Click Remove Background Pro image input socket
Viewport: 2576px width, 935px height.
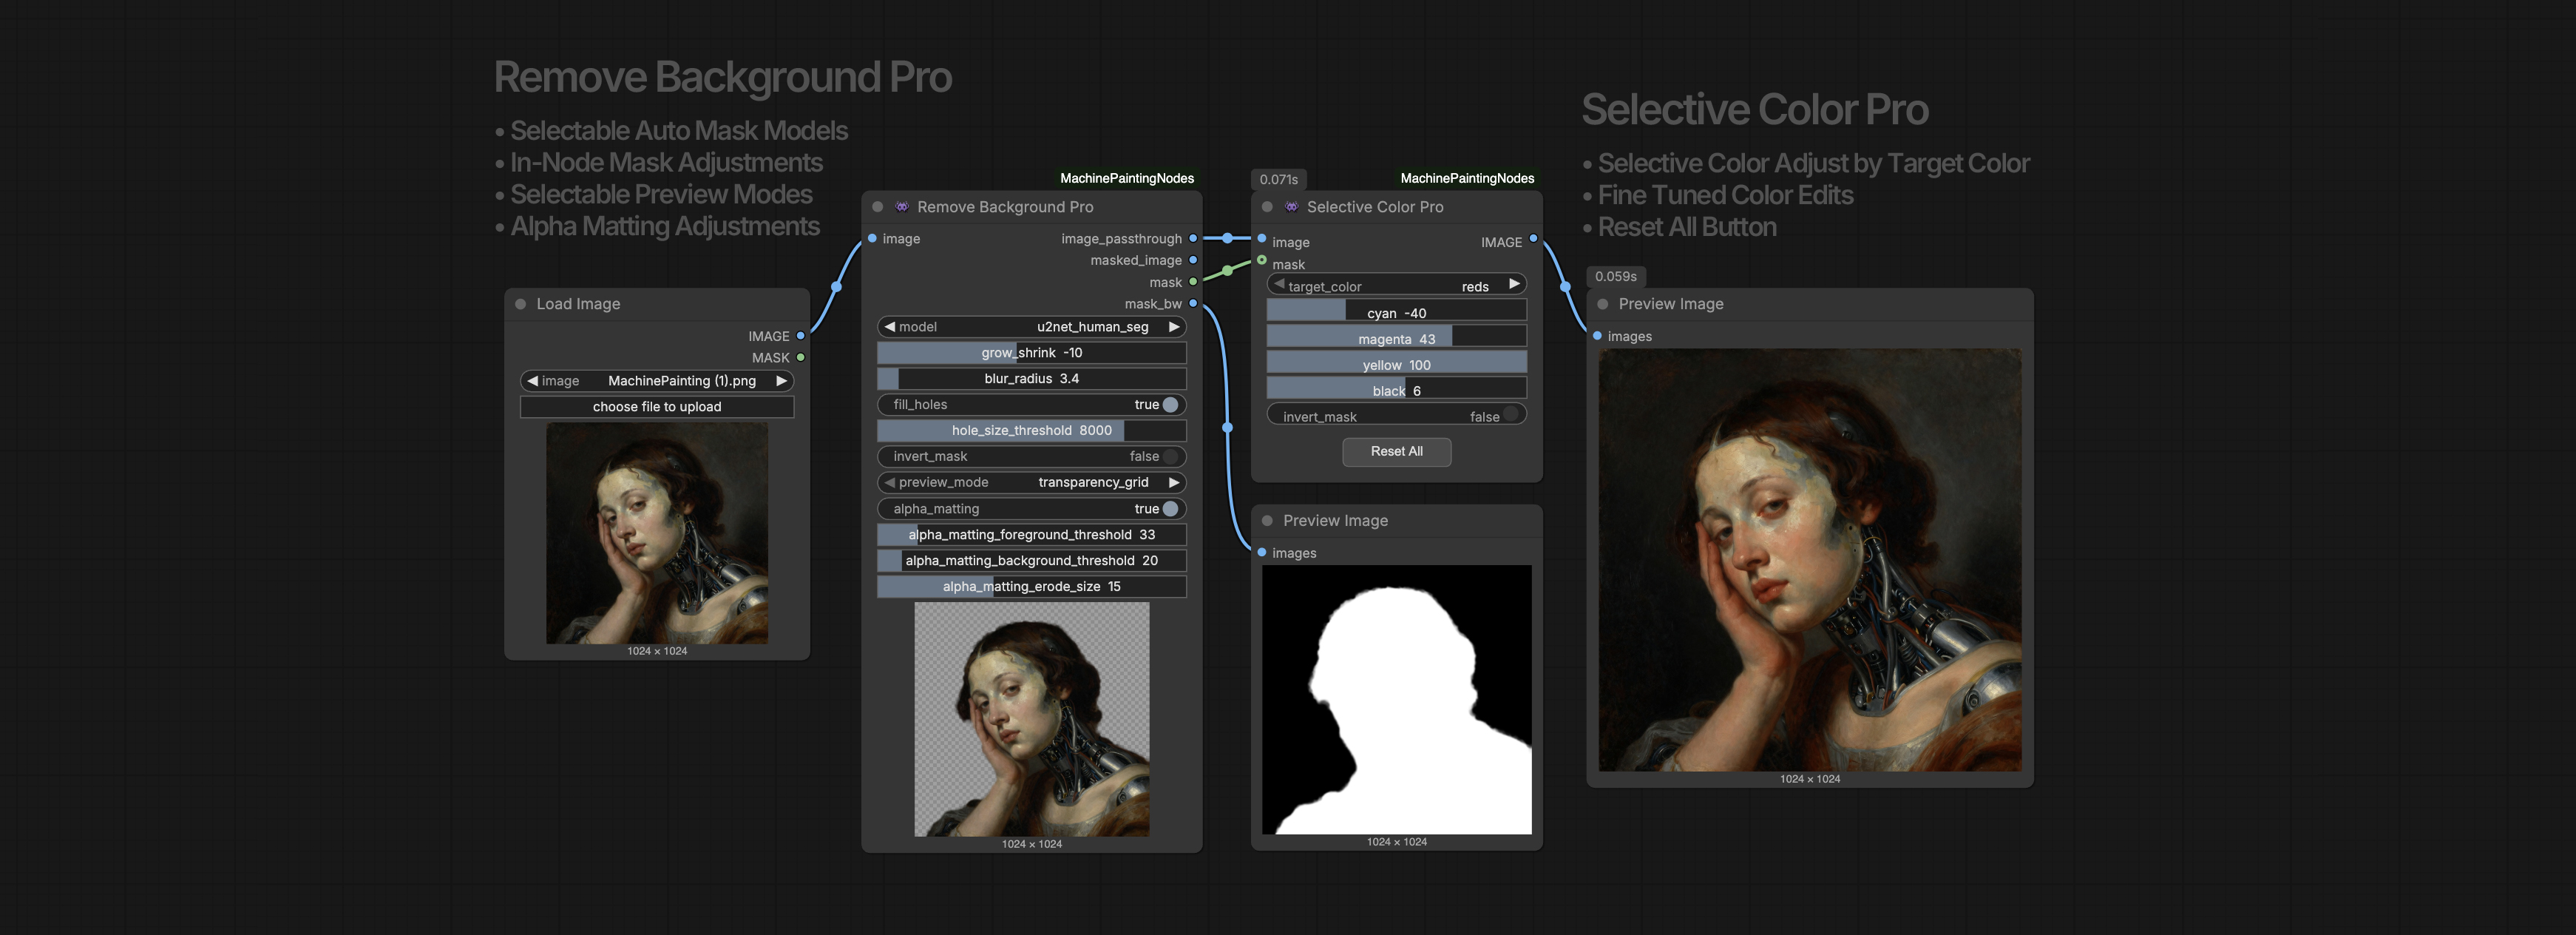(872, 238)
